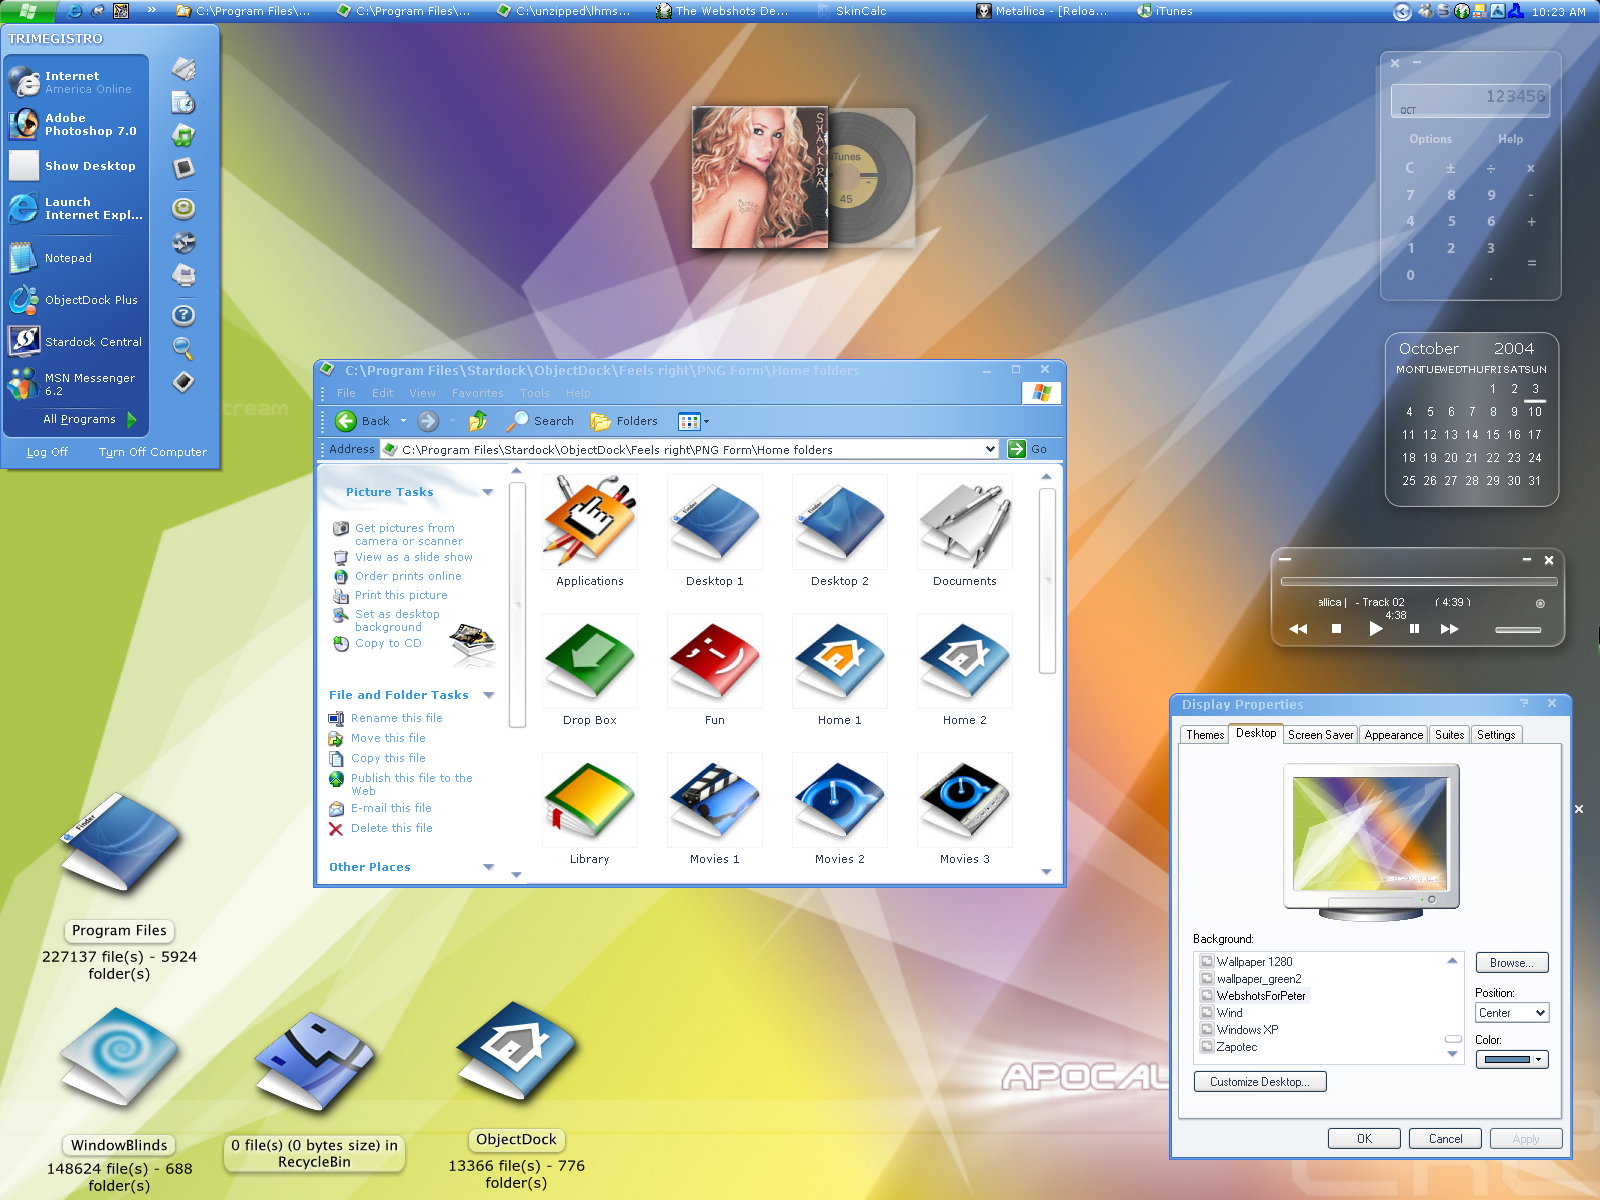Expand the Explorer address bar dropdown
Screen dimensions: 1600x1200
(990, 449)
